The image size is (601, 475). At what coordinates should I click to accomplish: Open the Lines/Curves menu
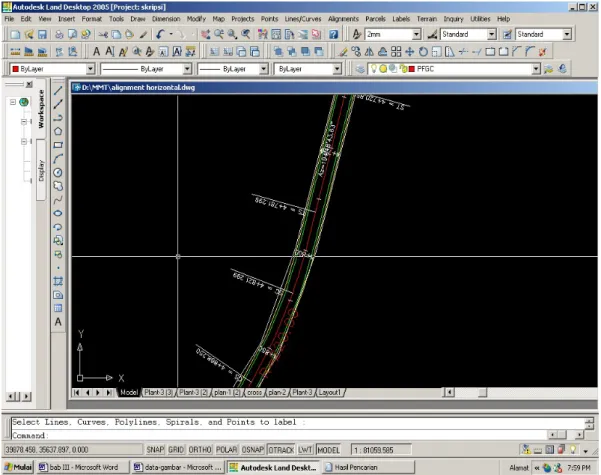click(x=303, y=19)
